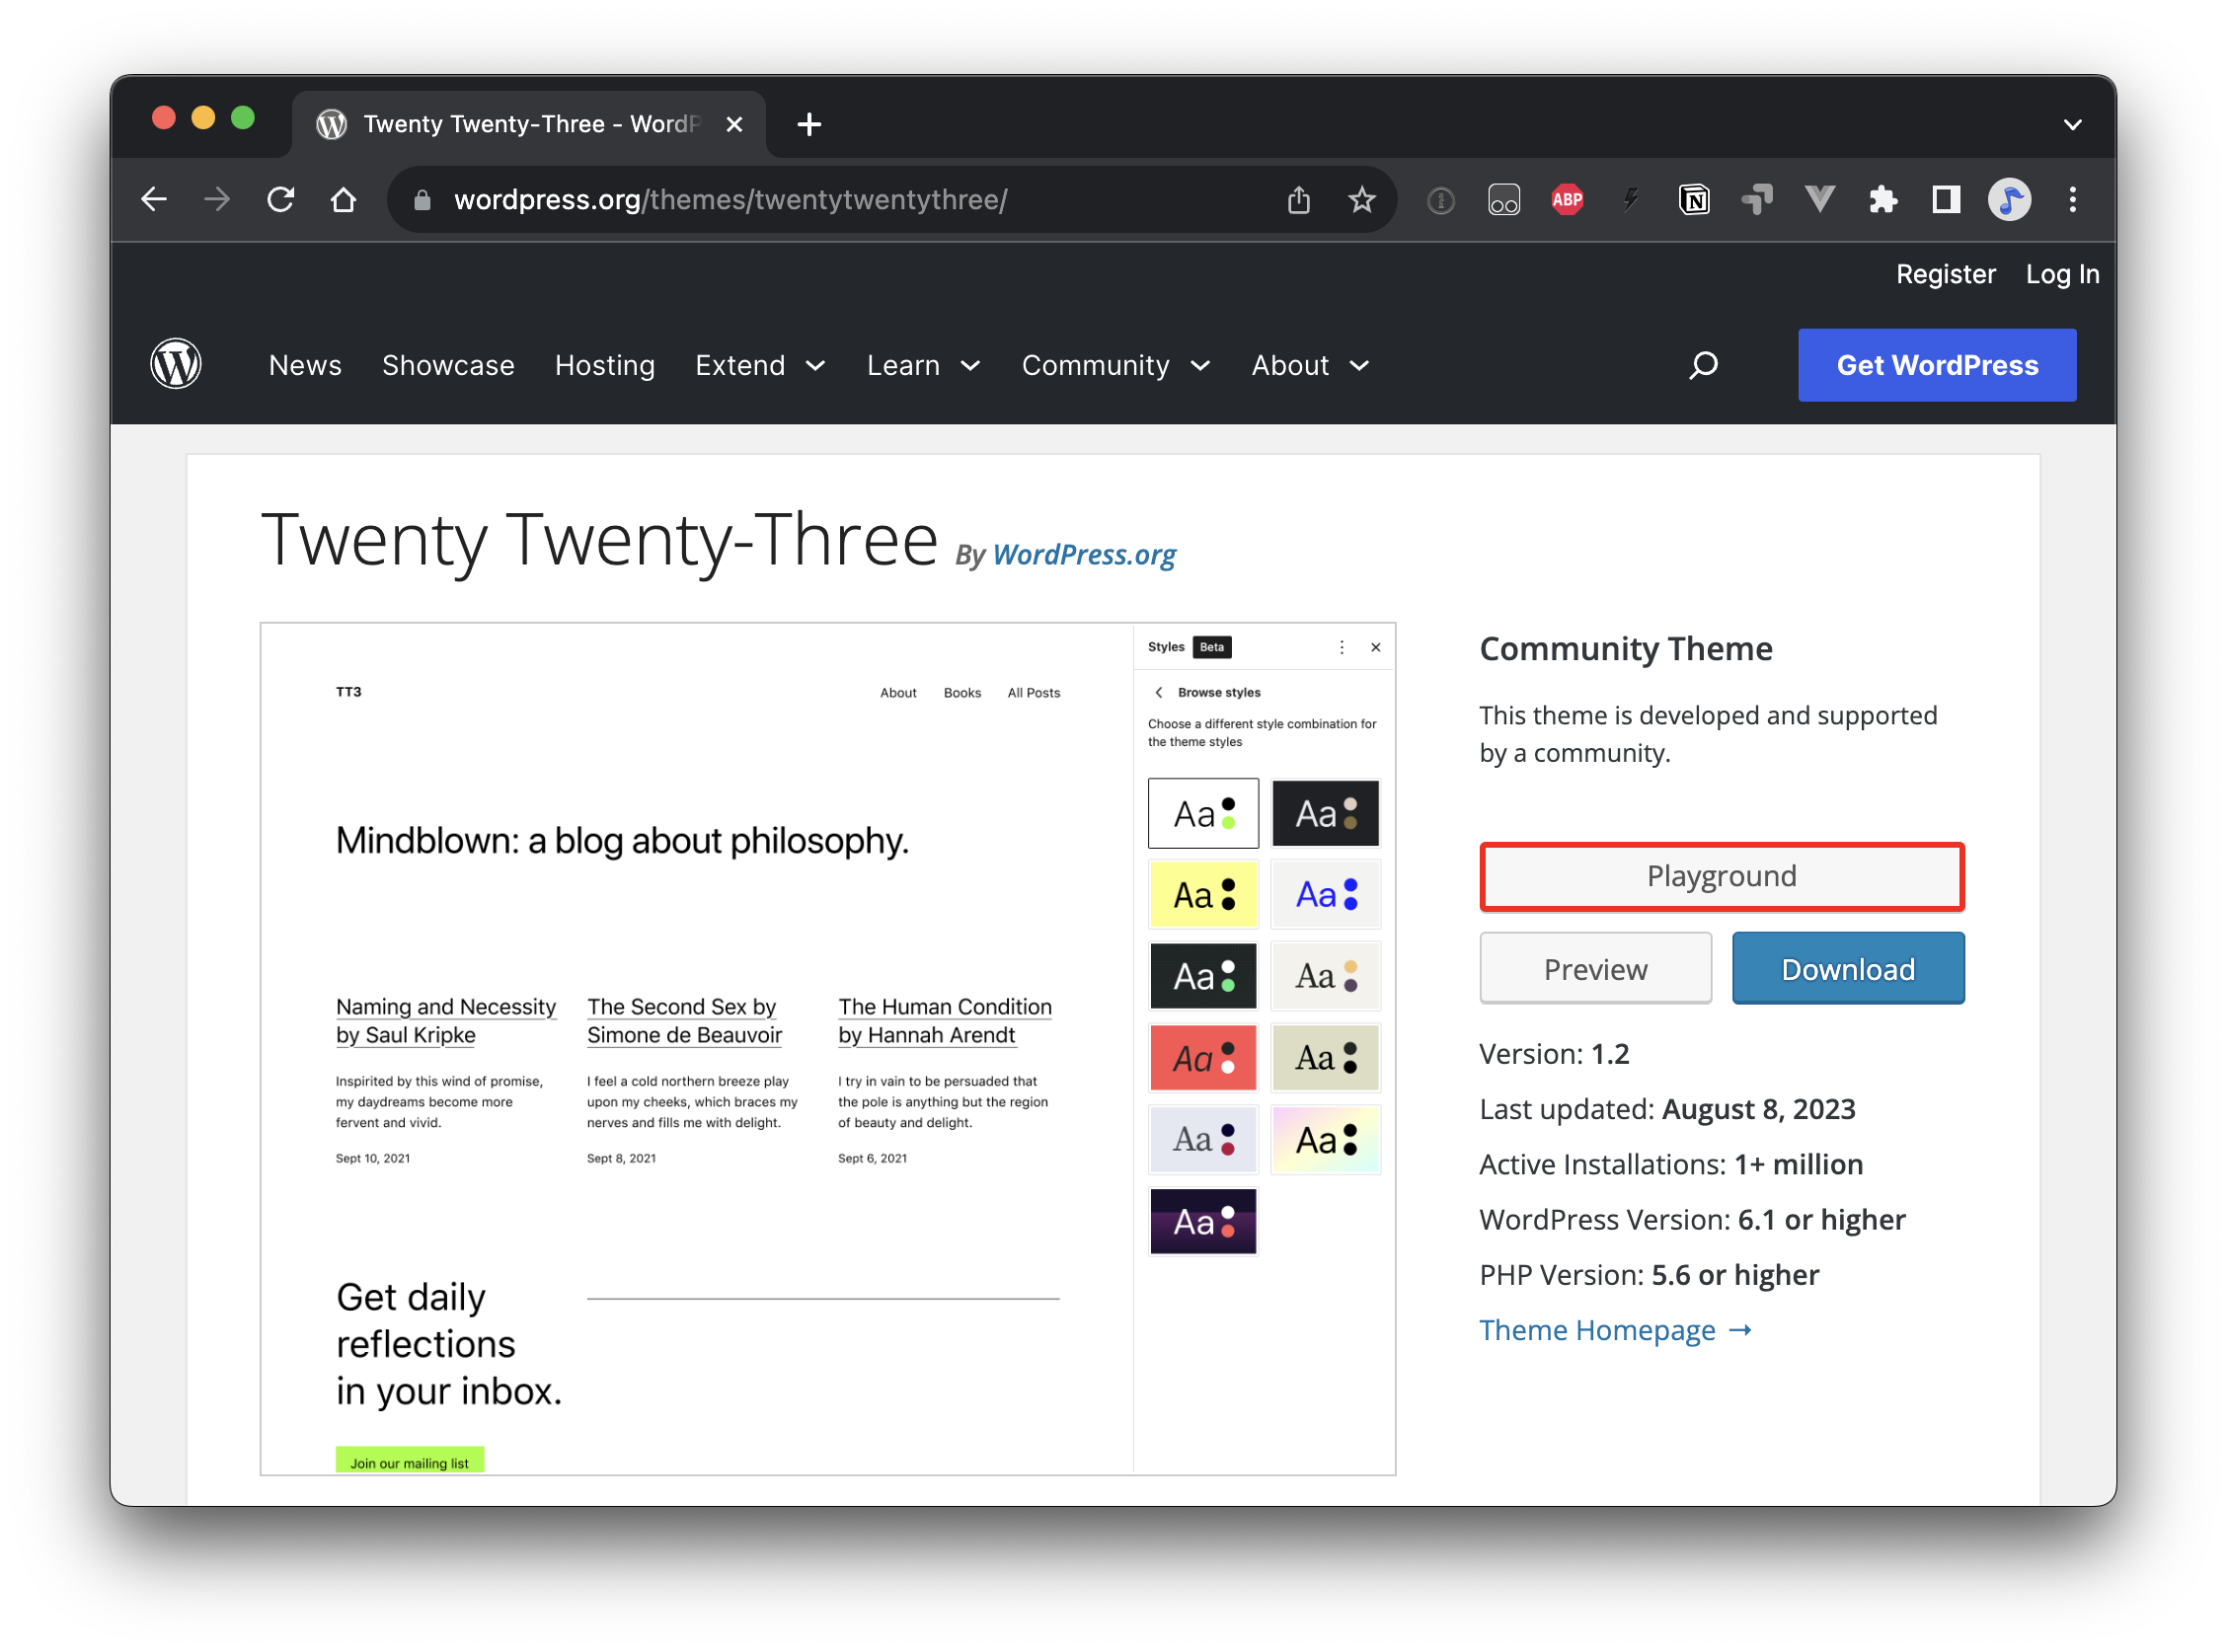This screenshot has height=1652, width=2227.
Task: Click the Download button
Action: pyautogui.click(x=1847, y=968)
